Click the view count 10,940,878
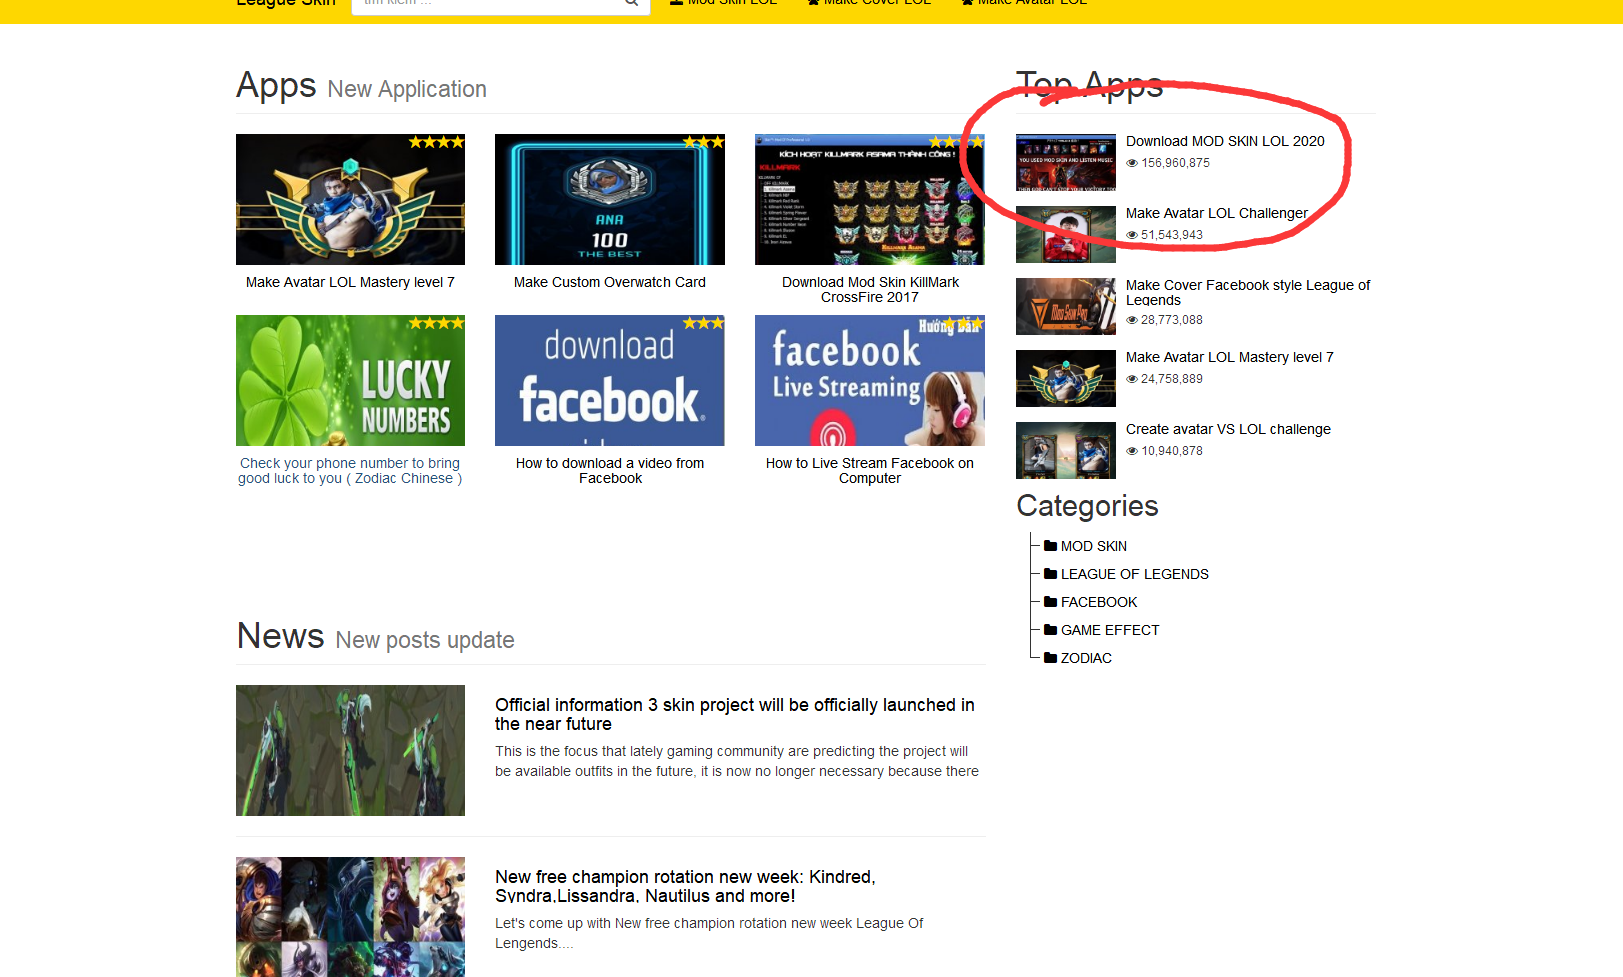 1172,451
